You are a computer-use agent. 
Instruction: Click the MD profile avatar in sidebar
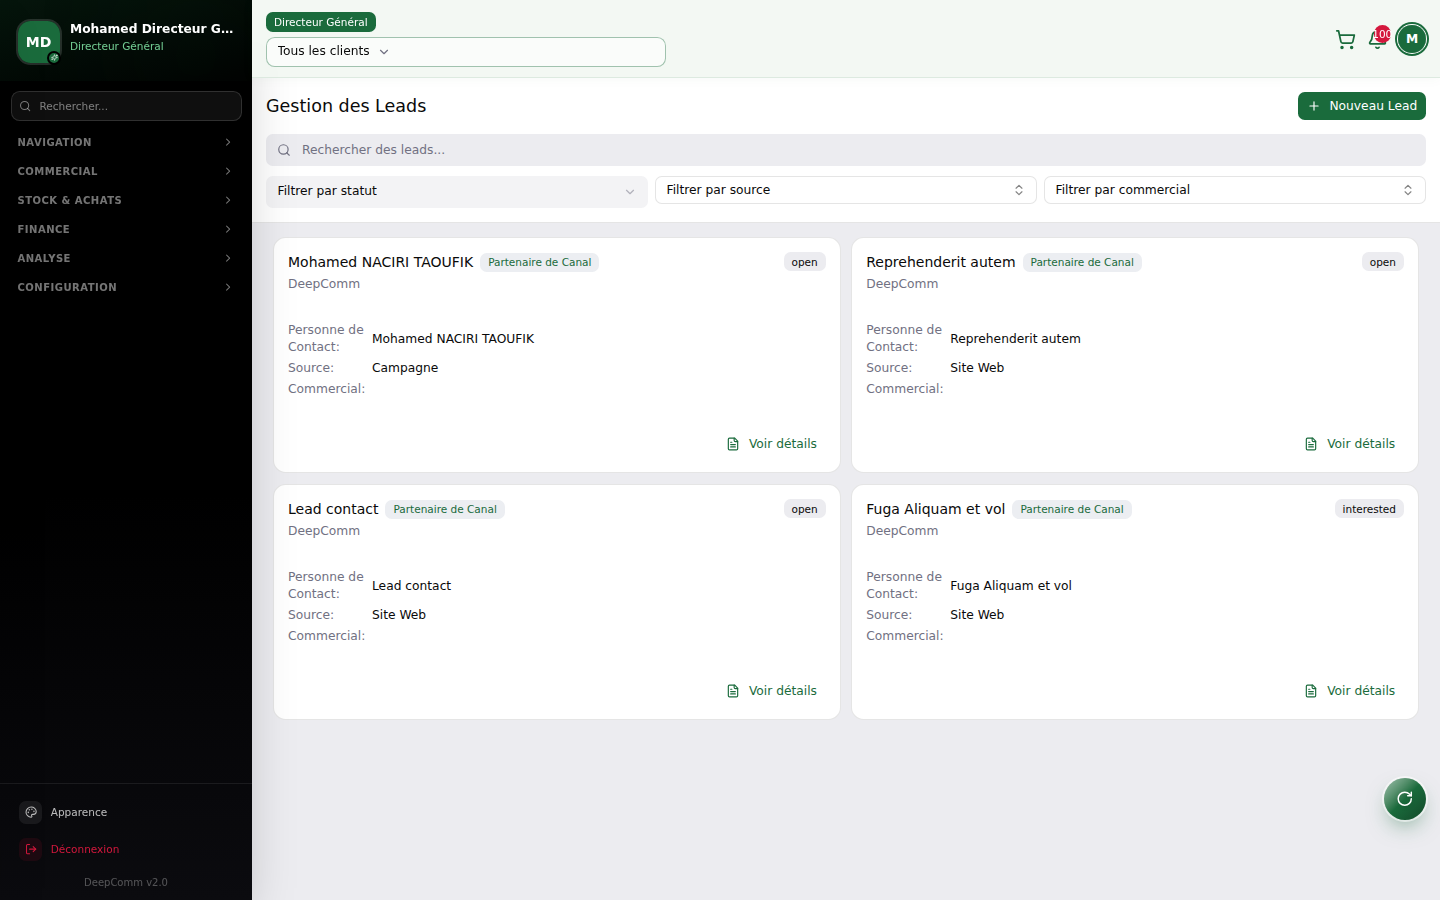pos(39,42)
